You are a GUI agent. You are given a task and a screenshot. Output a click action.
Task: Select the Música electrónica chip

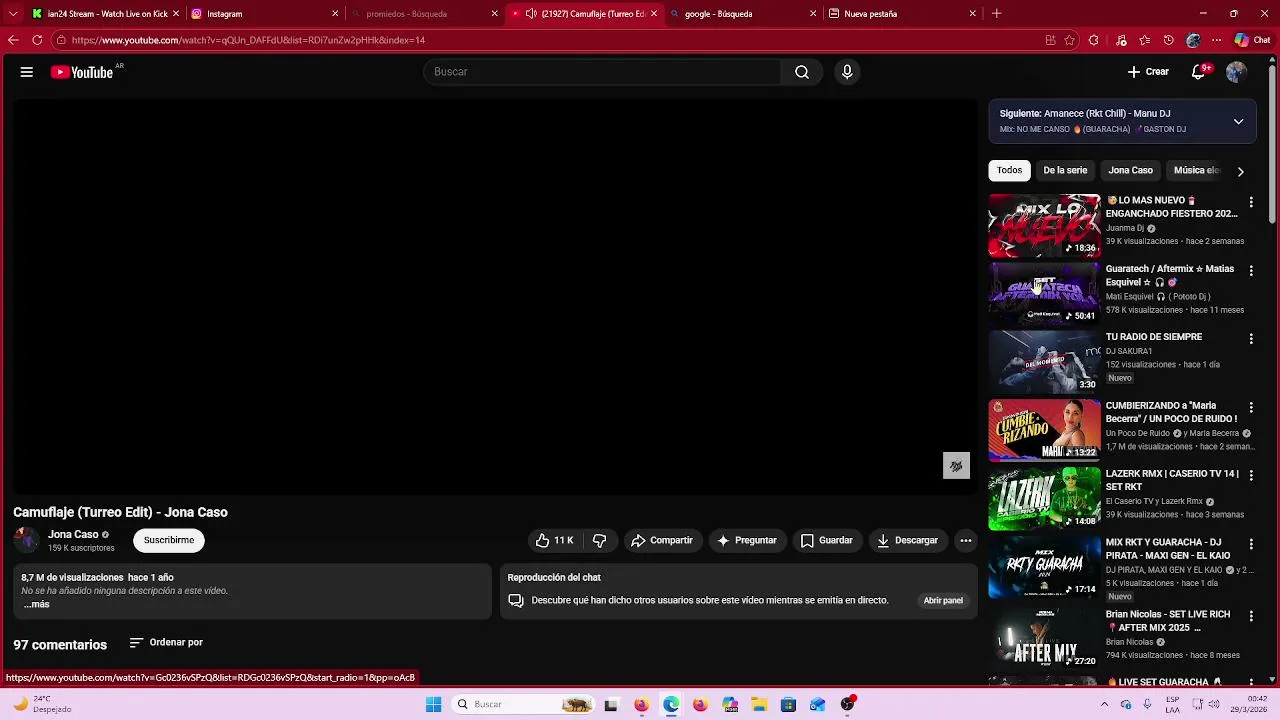1196,170
